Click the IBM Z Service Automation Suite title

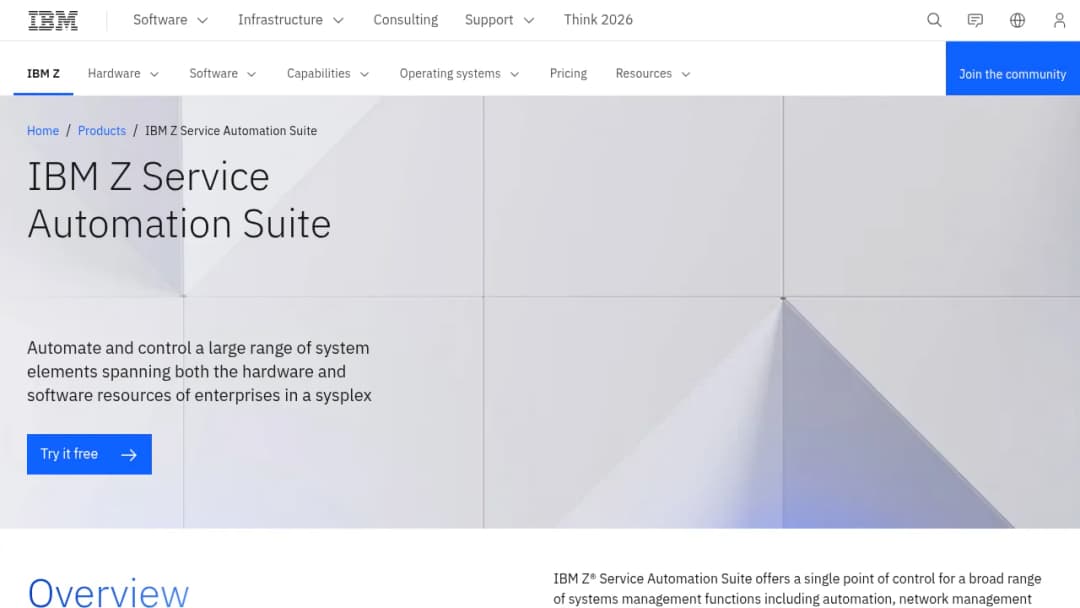click(179, 200)
